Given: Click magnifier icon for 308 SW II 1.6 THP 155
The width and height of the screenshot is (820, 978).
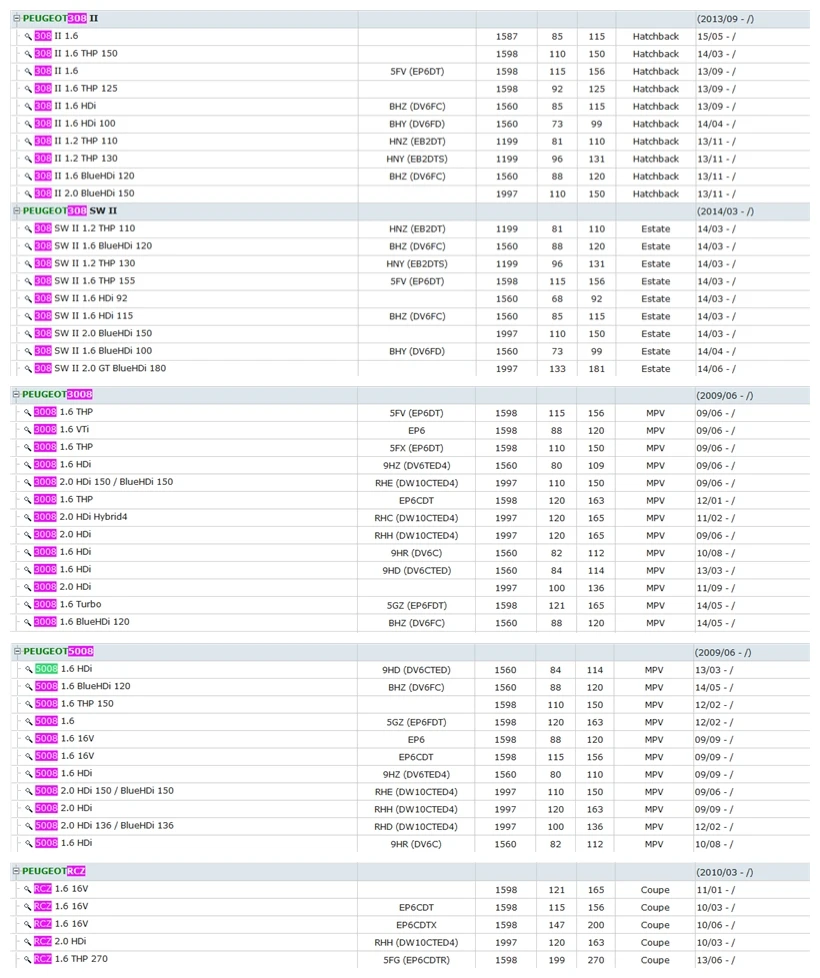Looking at the screenshot, I should point(28,281).
